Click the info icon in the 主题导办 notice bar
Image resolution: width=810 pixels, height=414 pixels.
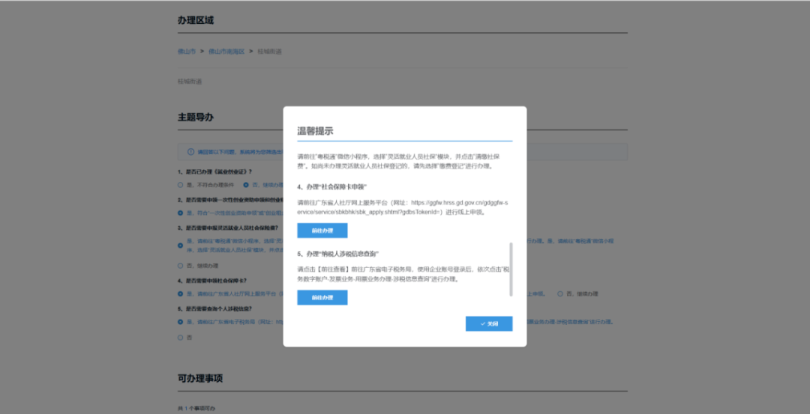point(191,152)
